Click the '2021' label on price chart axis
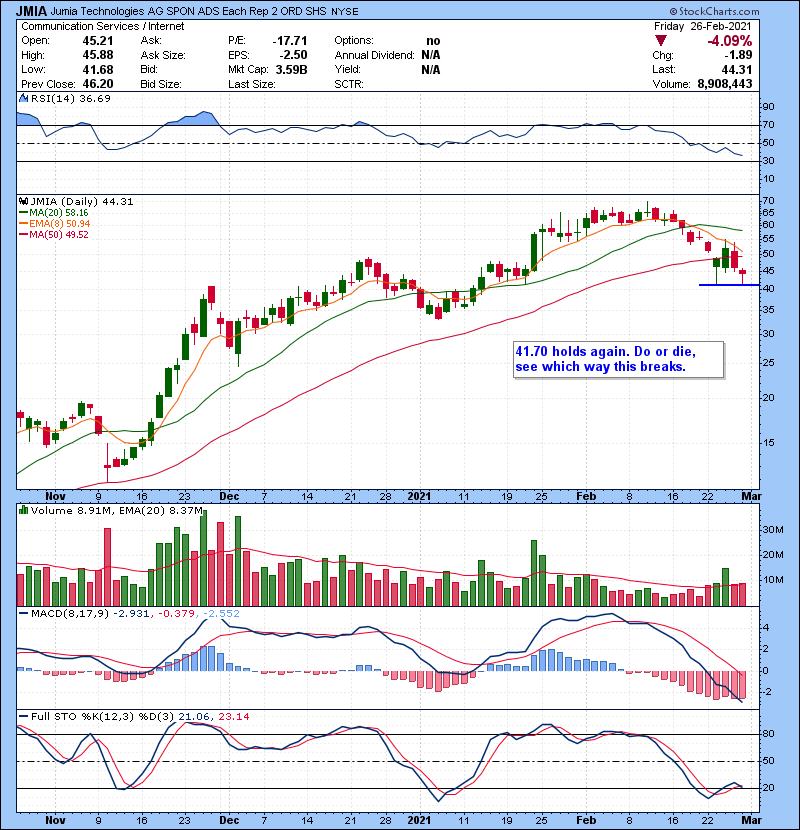The height and width of the screenshot is (830, 800). (419, 496)
